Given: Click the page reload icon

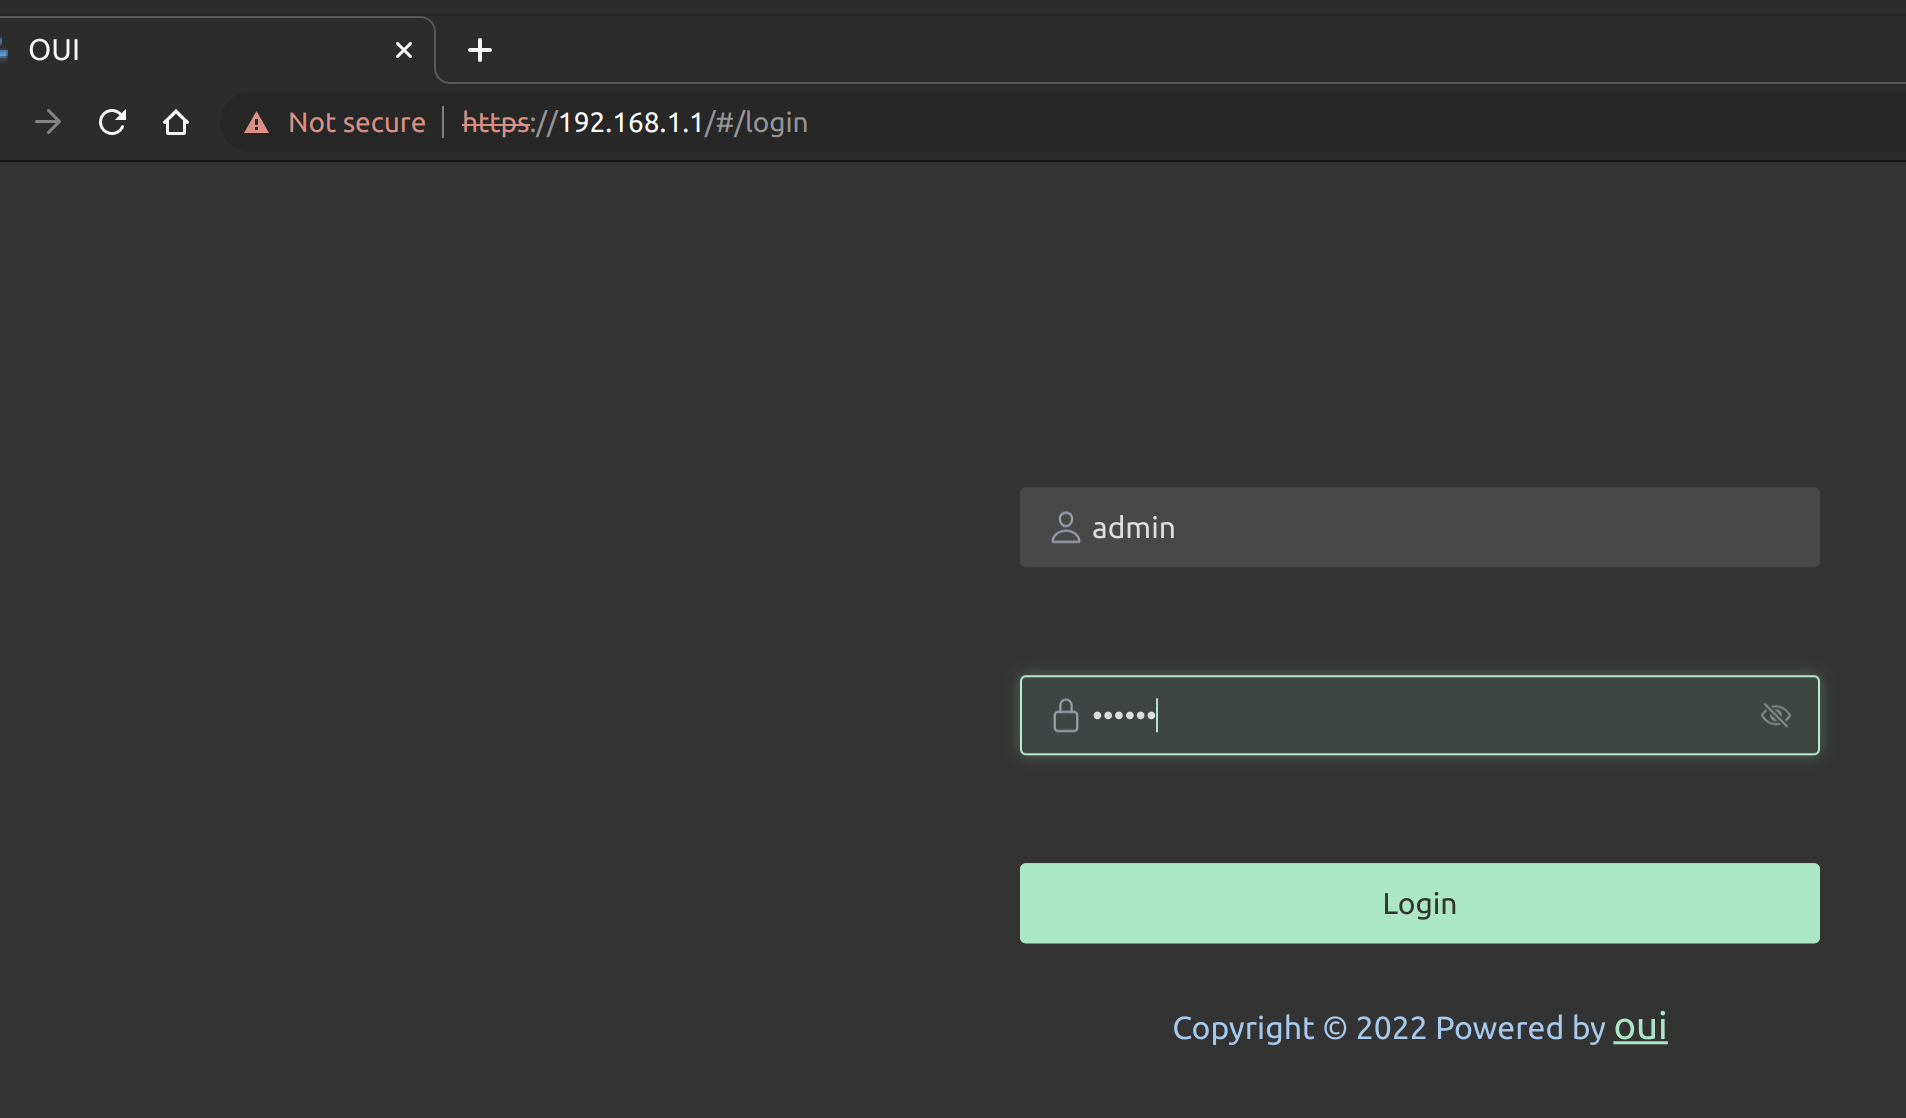Looking at the screenshot, I should coord(112,122).
